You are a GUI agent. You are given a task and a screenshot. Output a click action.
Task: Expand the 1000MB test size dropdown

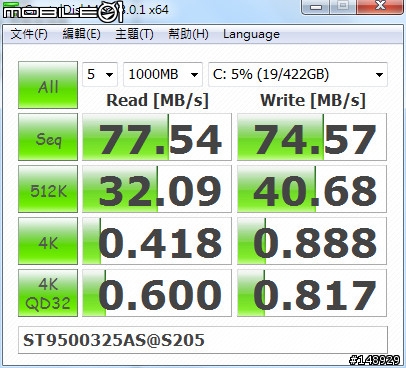[163, 74]
